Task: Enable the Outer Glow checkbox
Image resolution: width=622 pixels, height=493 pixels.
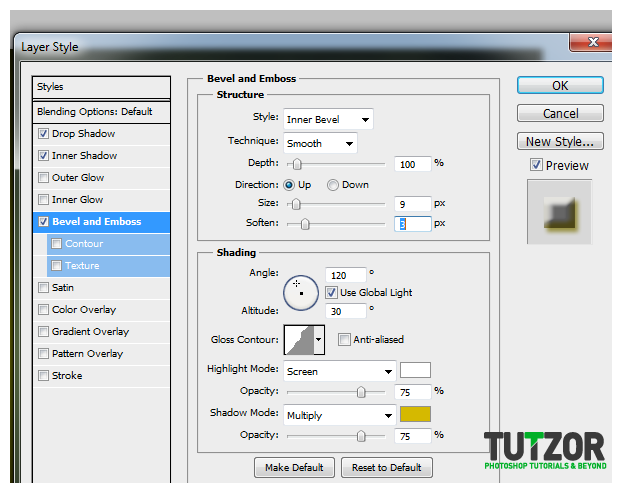Action: tap(43, 177)
